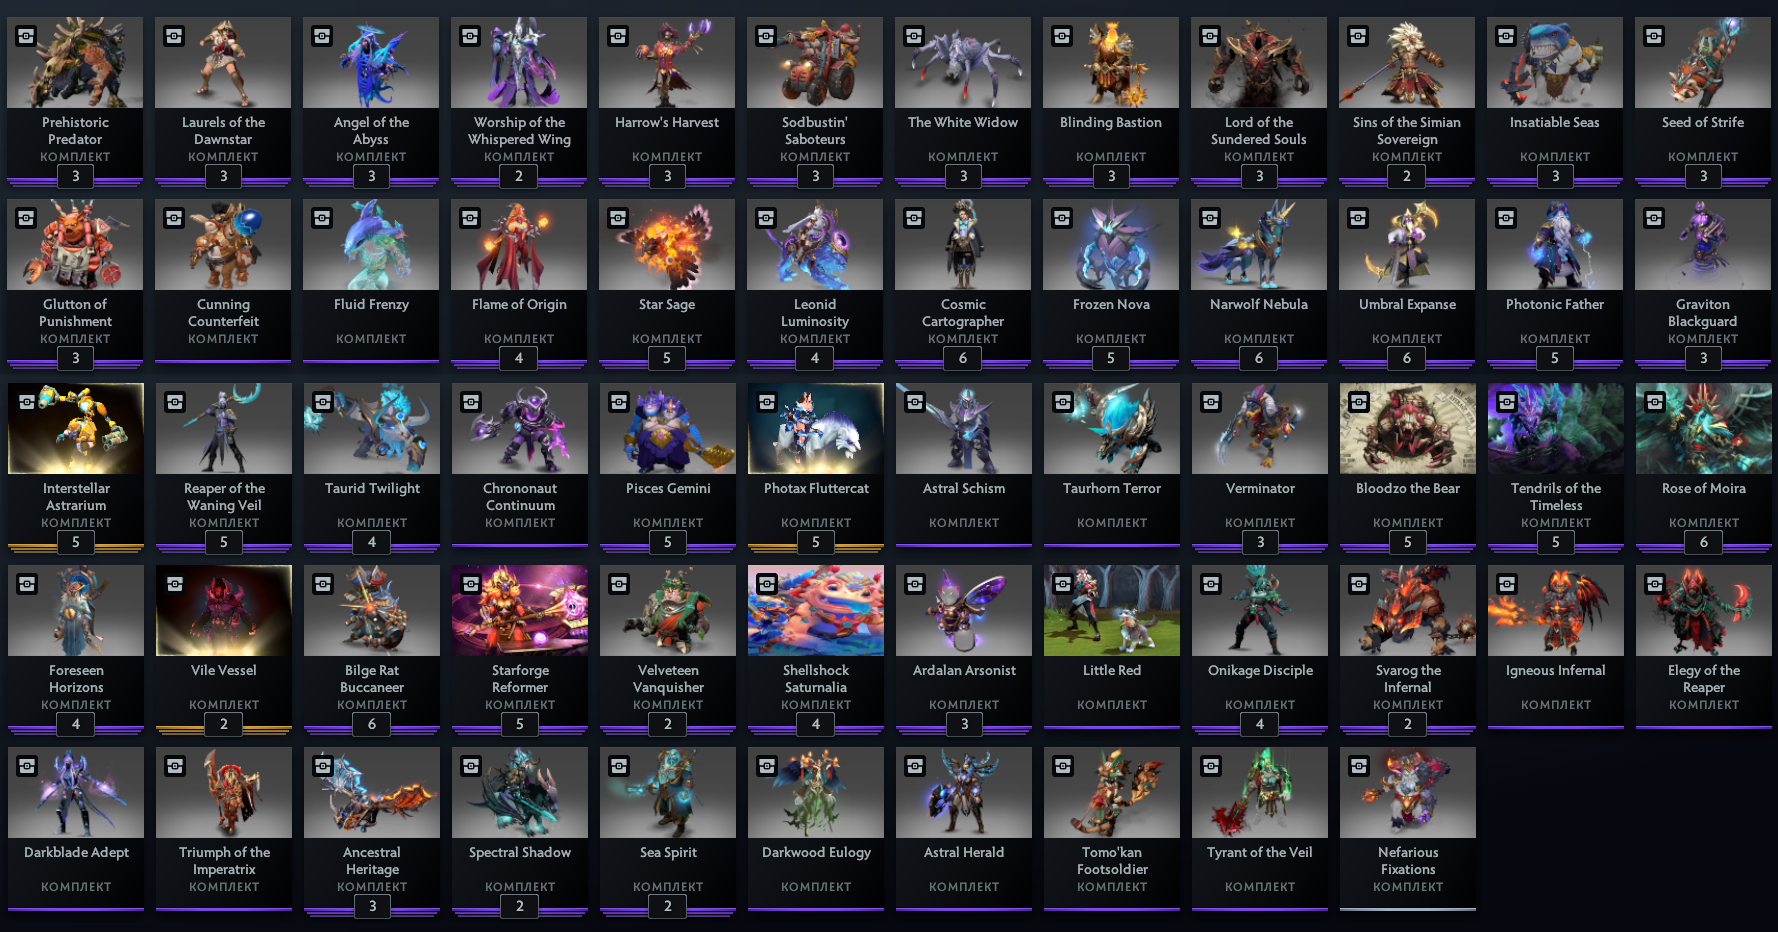Choose the Blinding Bastion set name

click(x=1111, y=123)
